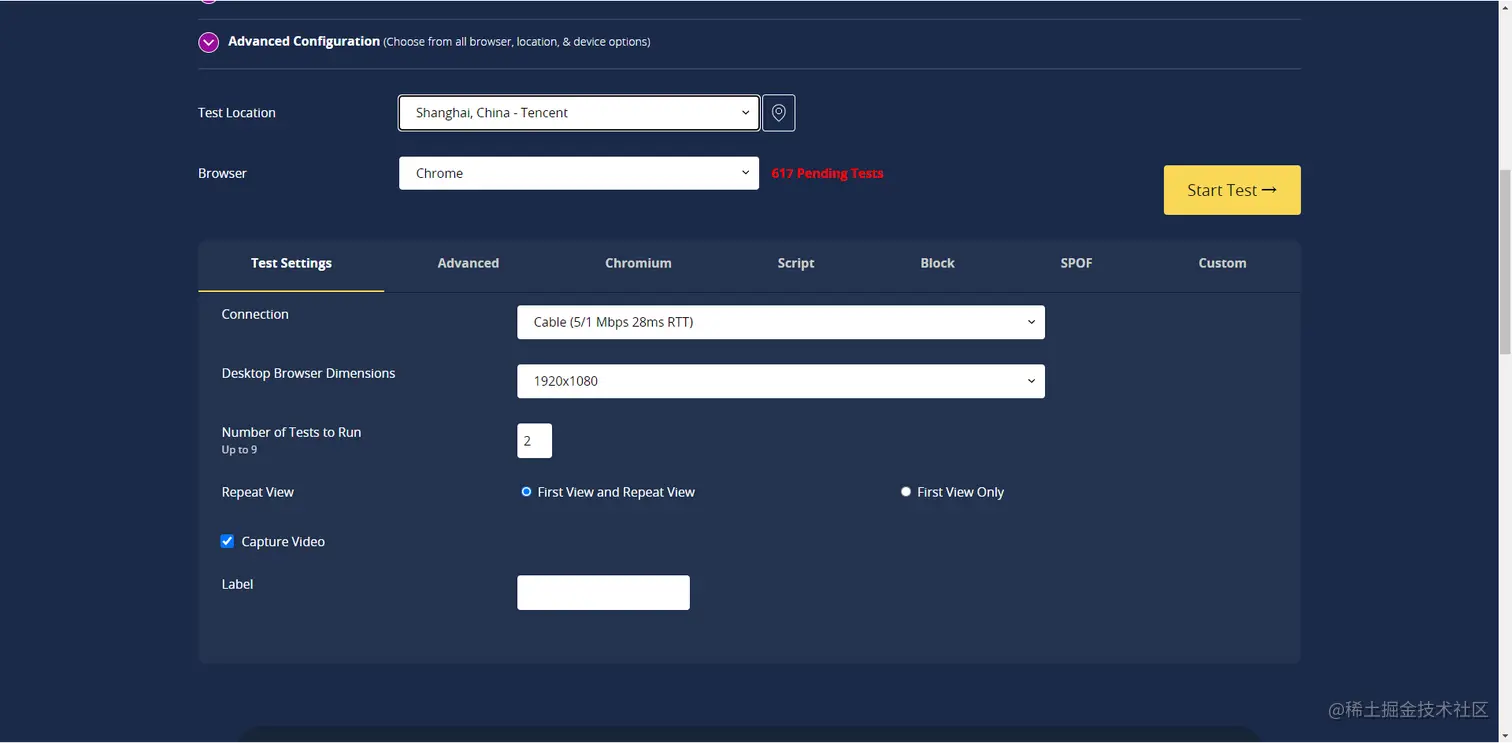Click the Repeat View label
1512x743 pixels.
[258, 492]
